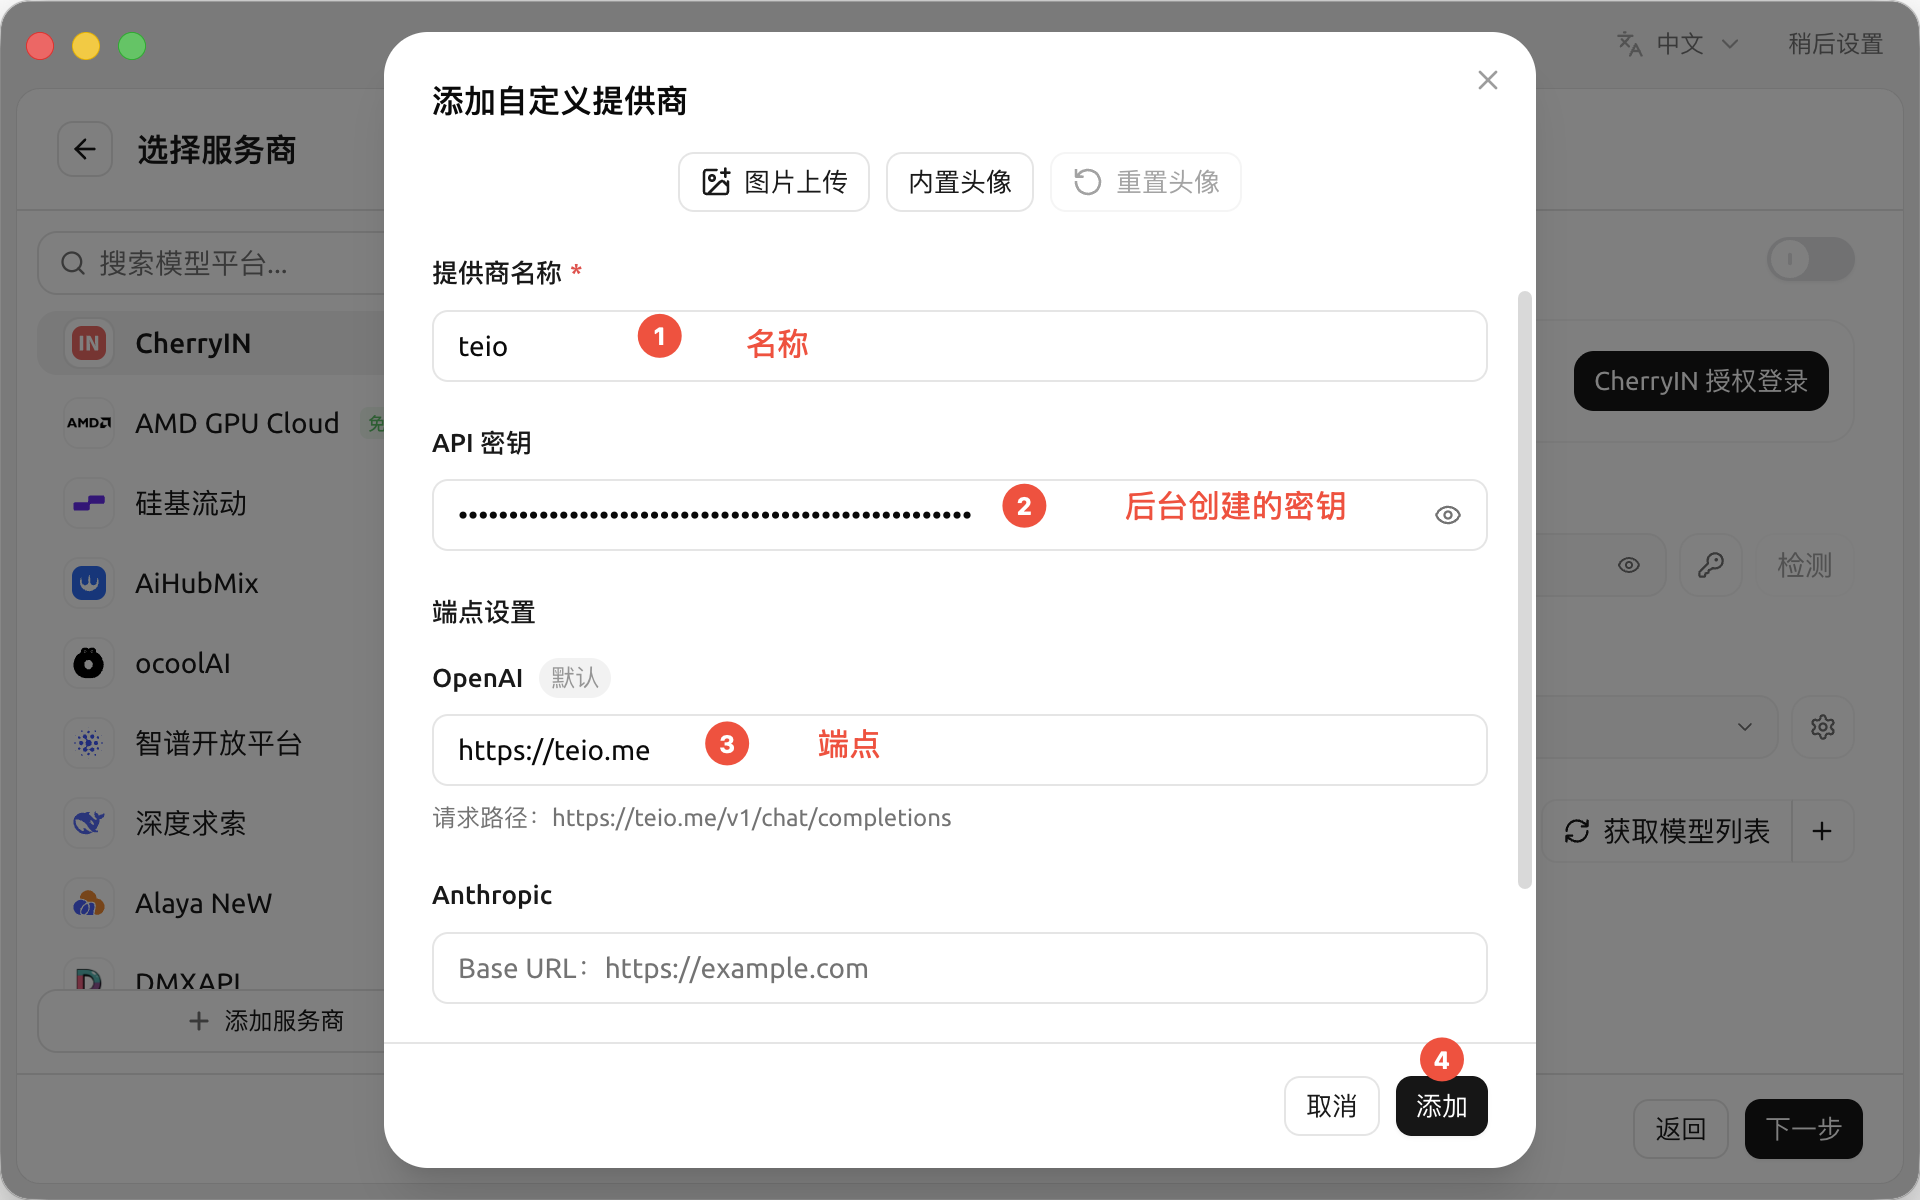Click the Anthropic label
This screenshot has height=1200, width=1920.
click(x=492, y=895)
